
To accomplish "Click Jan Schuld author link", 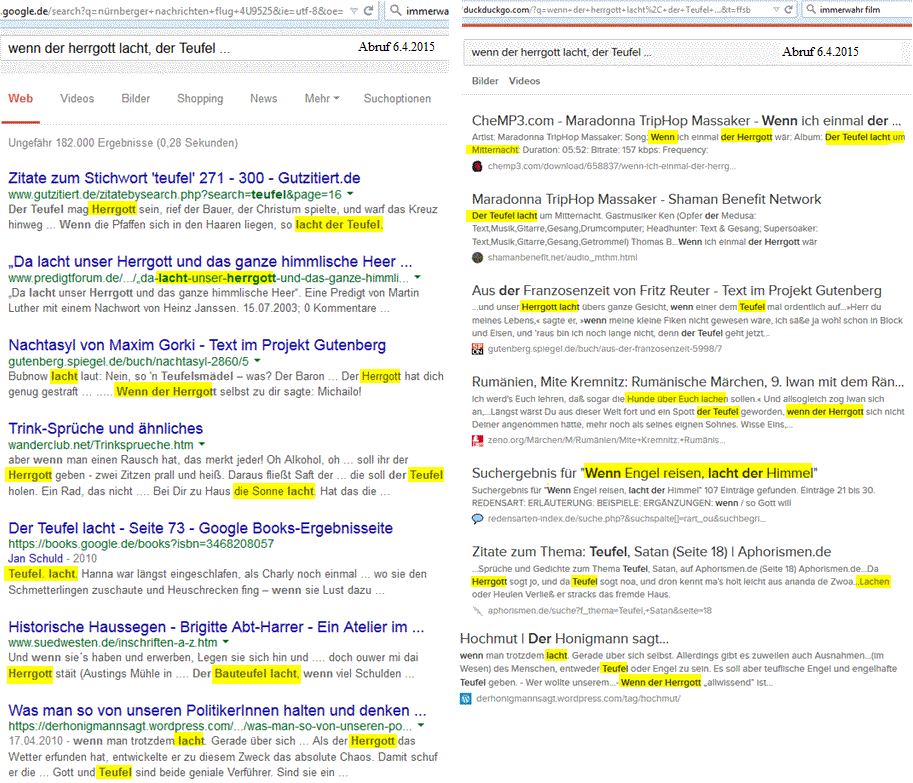I will point(36,558).
